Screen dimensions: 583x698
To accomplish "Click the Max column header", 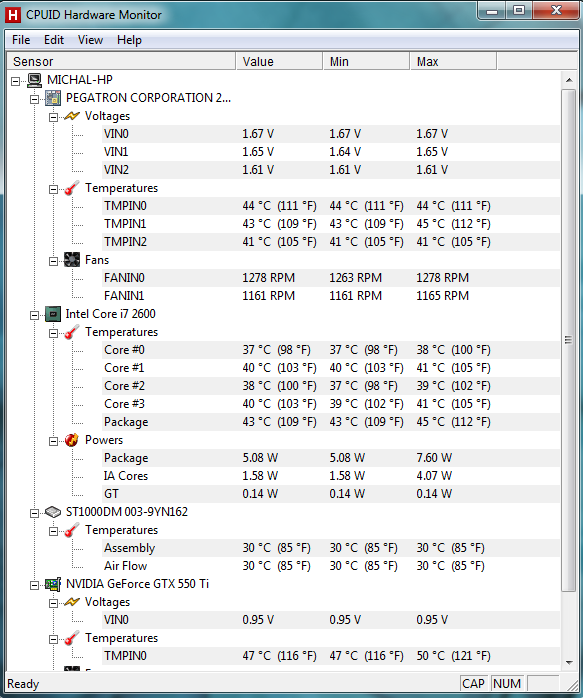I will coord(453,61).
